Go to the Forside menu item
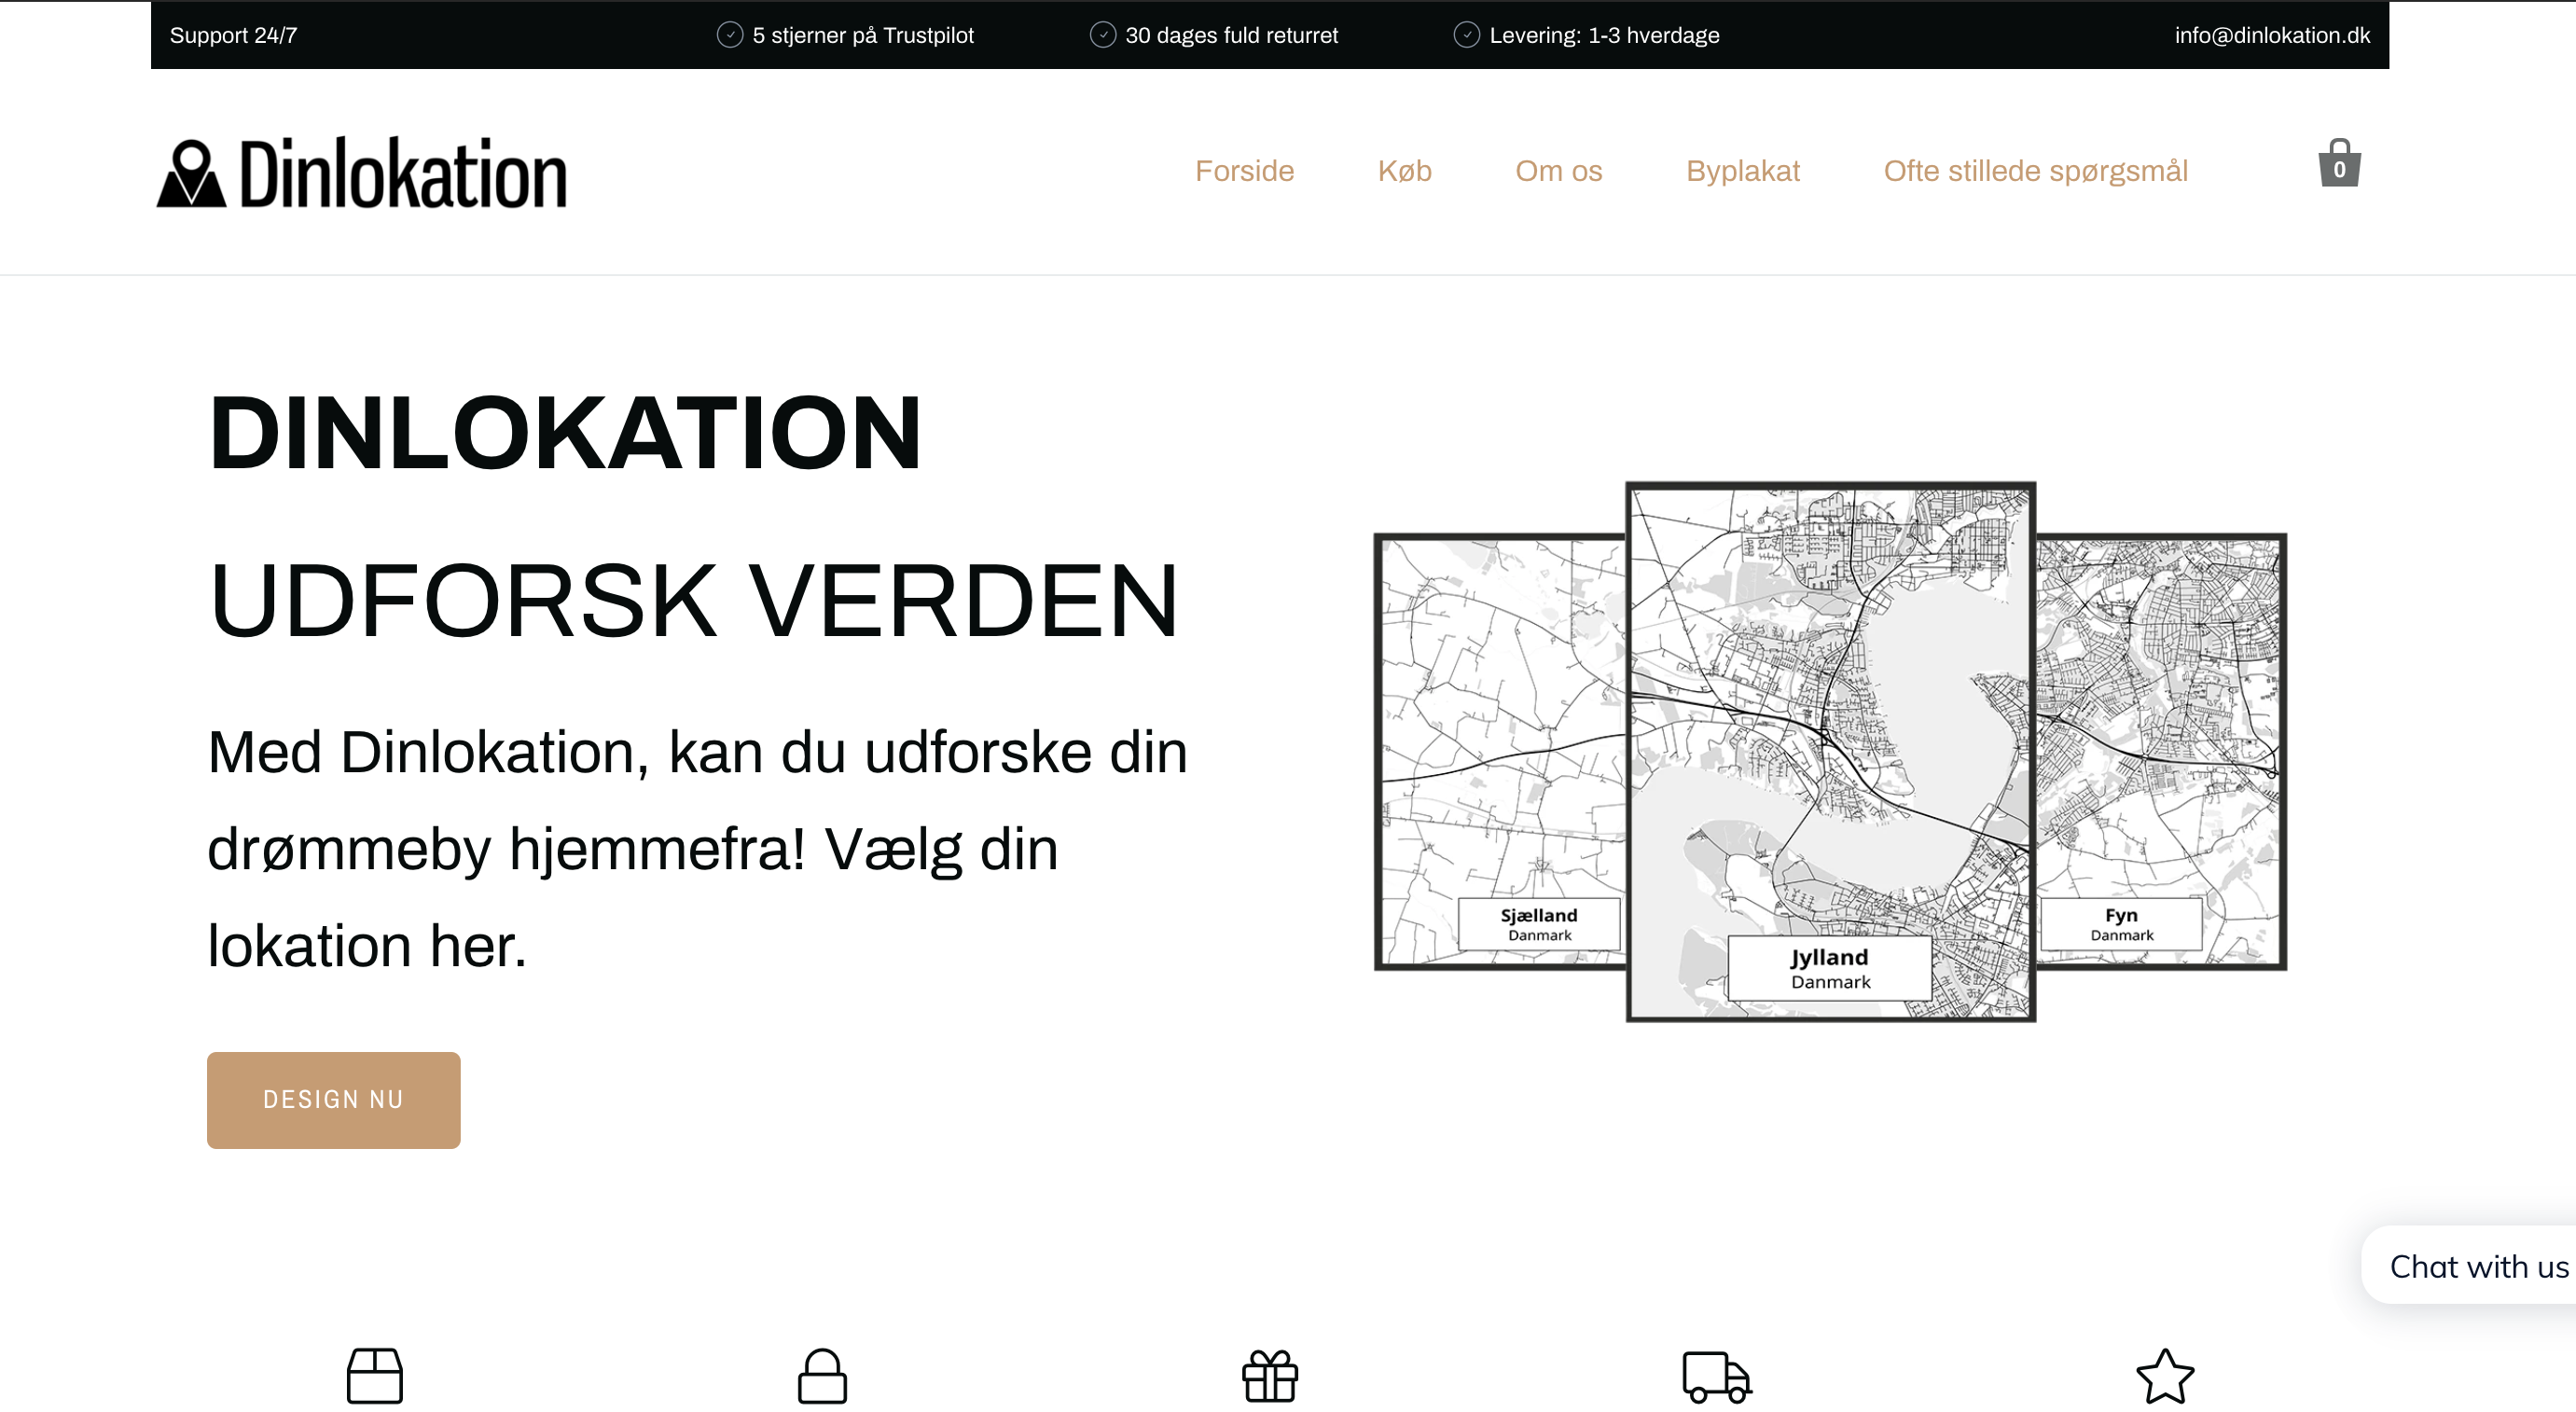Screen dimensions: 2576x1412 click(1244, 171)
